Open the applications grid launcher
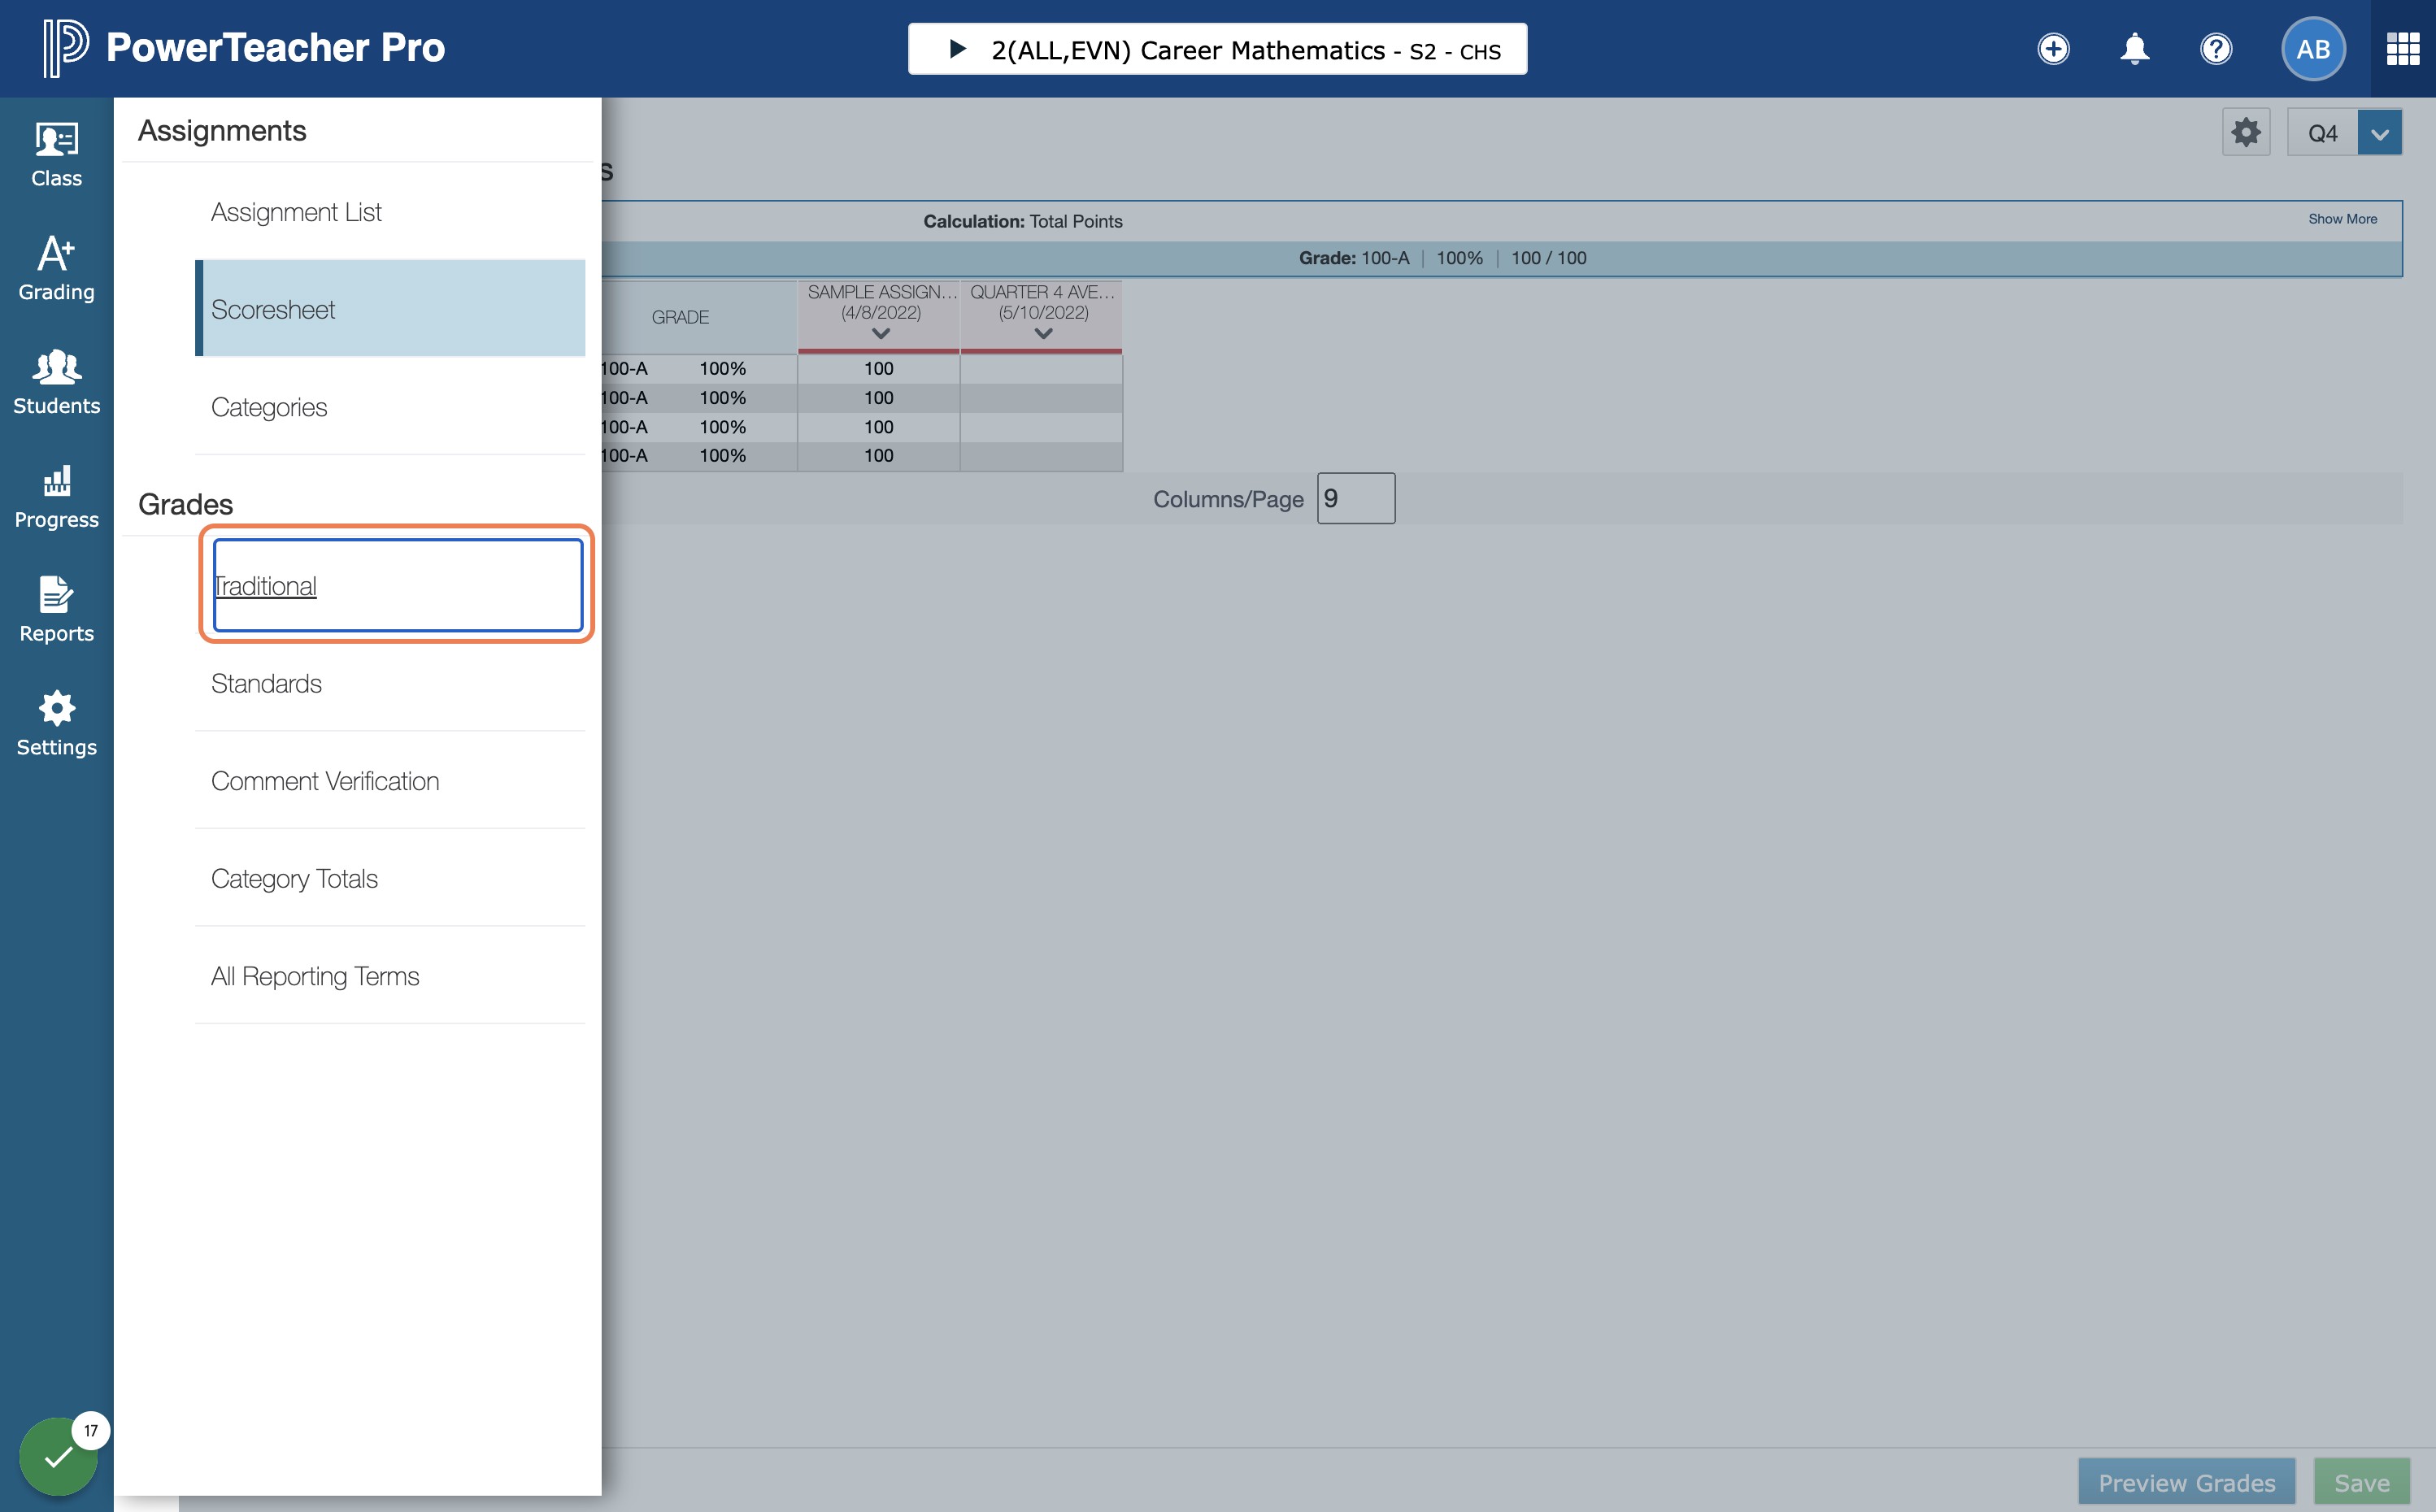This screenshot has height=1512, width=2436. click(x=2402, y=48)
